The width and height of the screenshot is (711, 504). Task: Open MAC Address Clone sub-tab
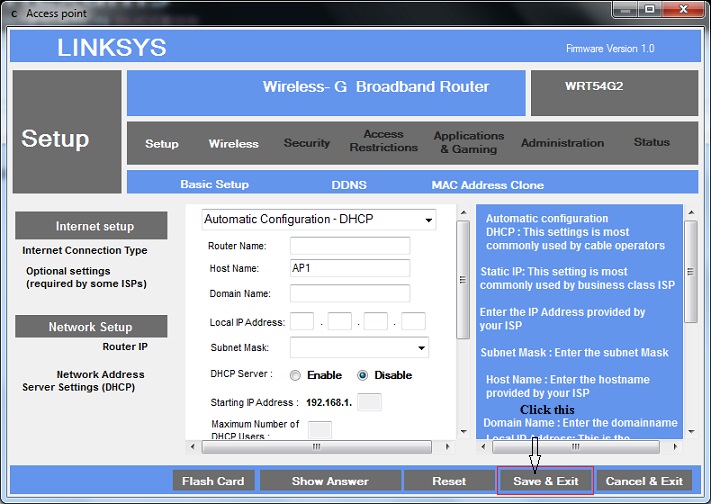tap(487, 185)
